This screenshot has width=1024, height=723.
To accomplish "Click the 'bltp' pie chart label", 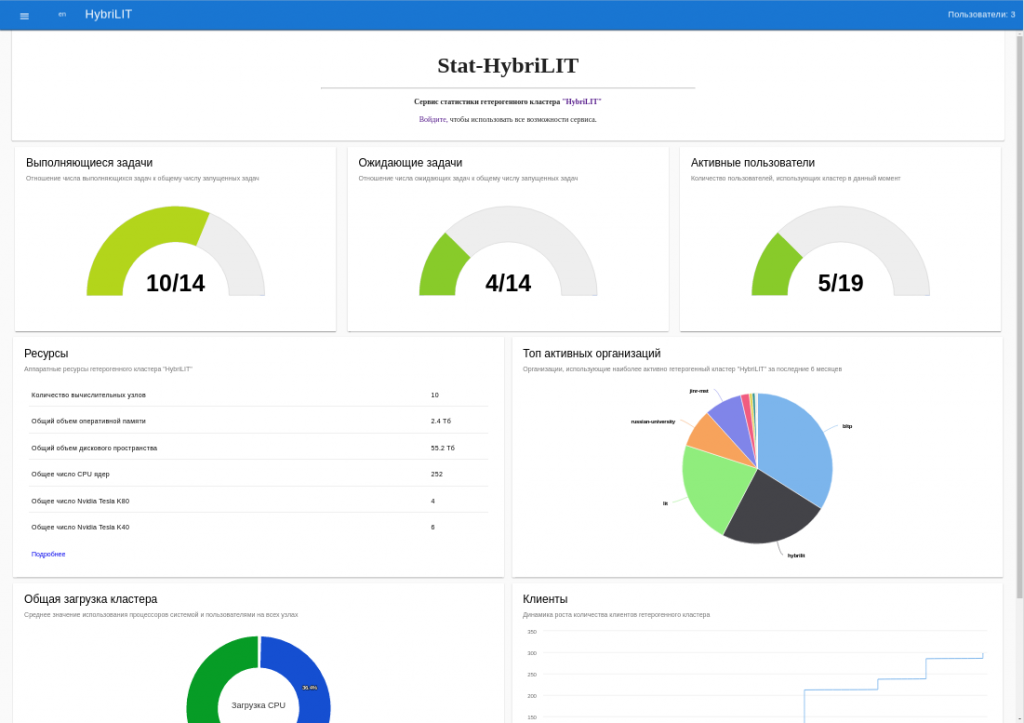I will tap(847, 426).
